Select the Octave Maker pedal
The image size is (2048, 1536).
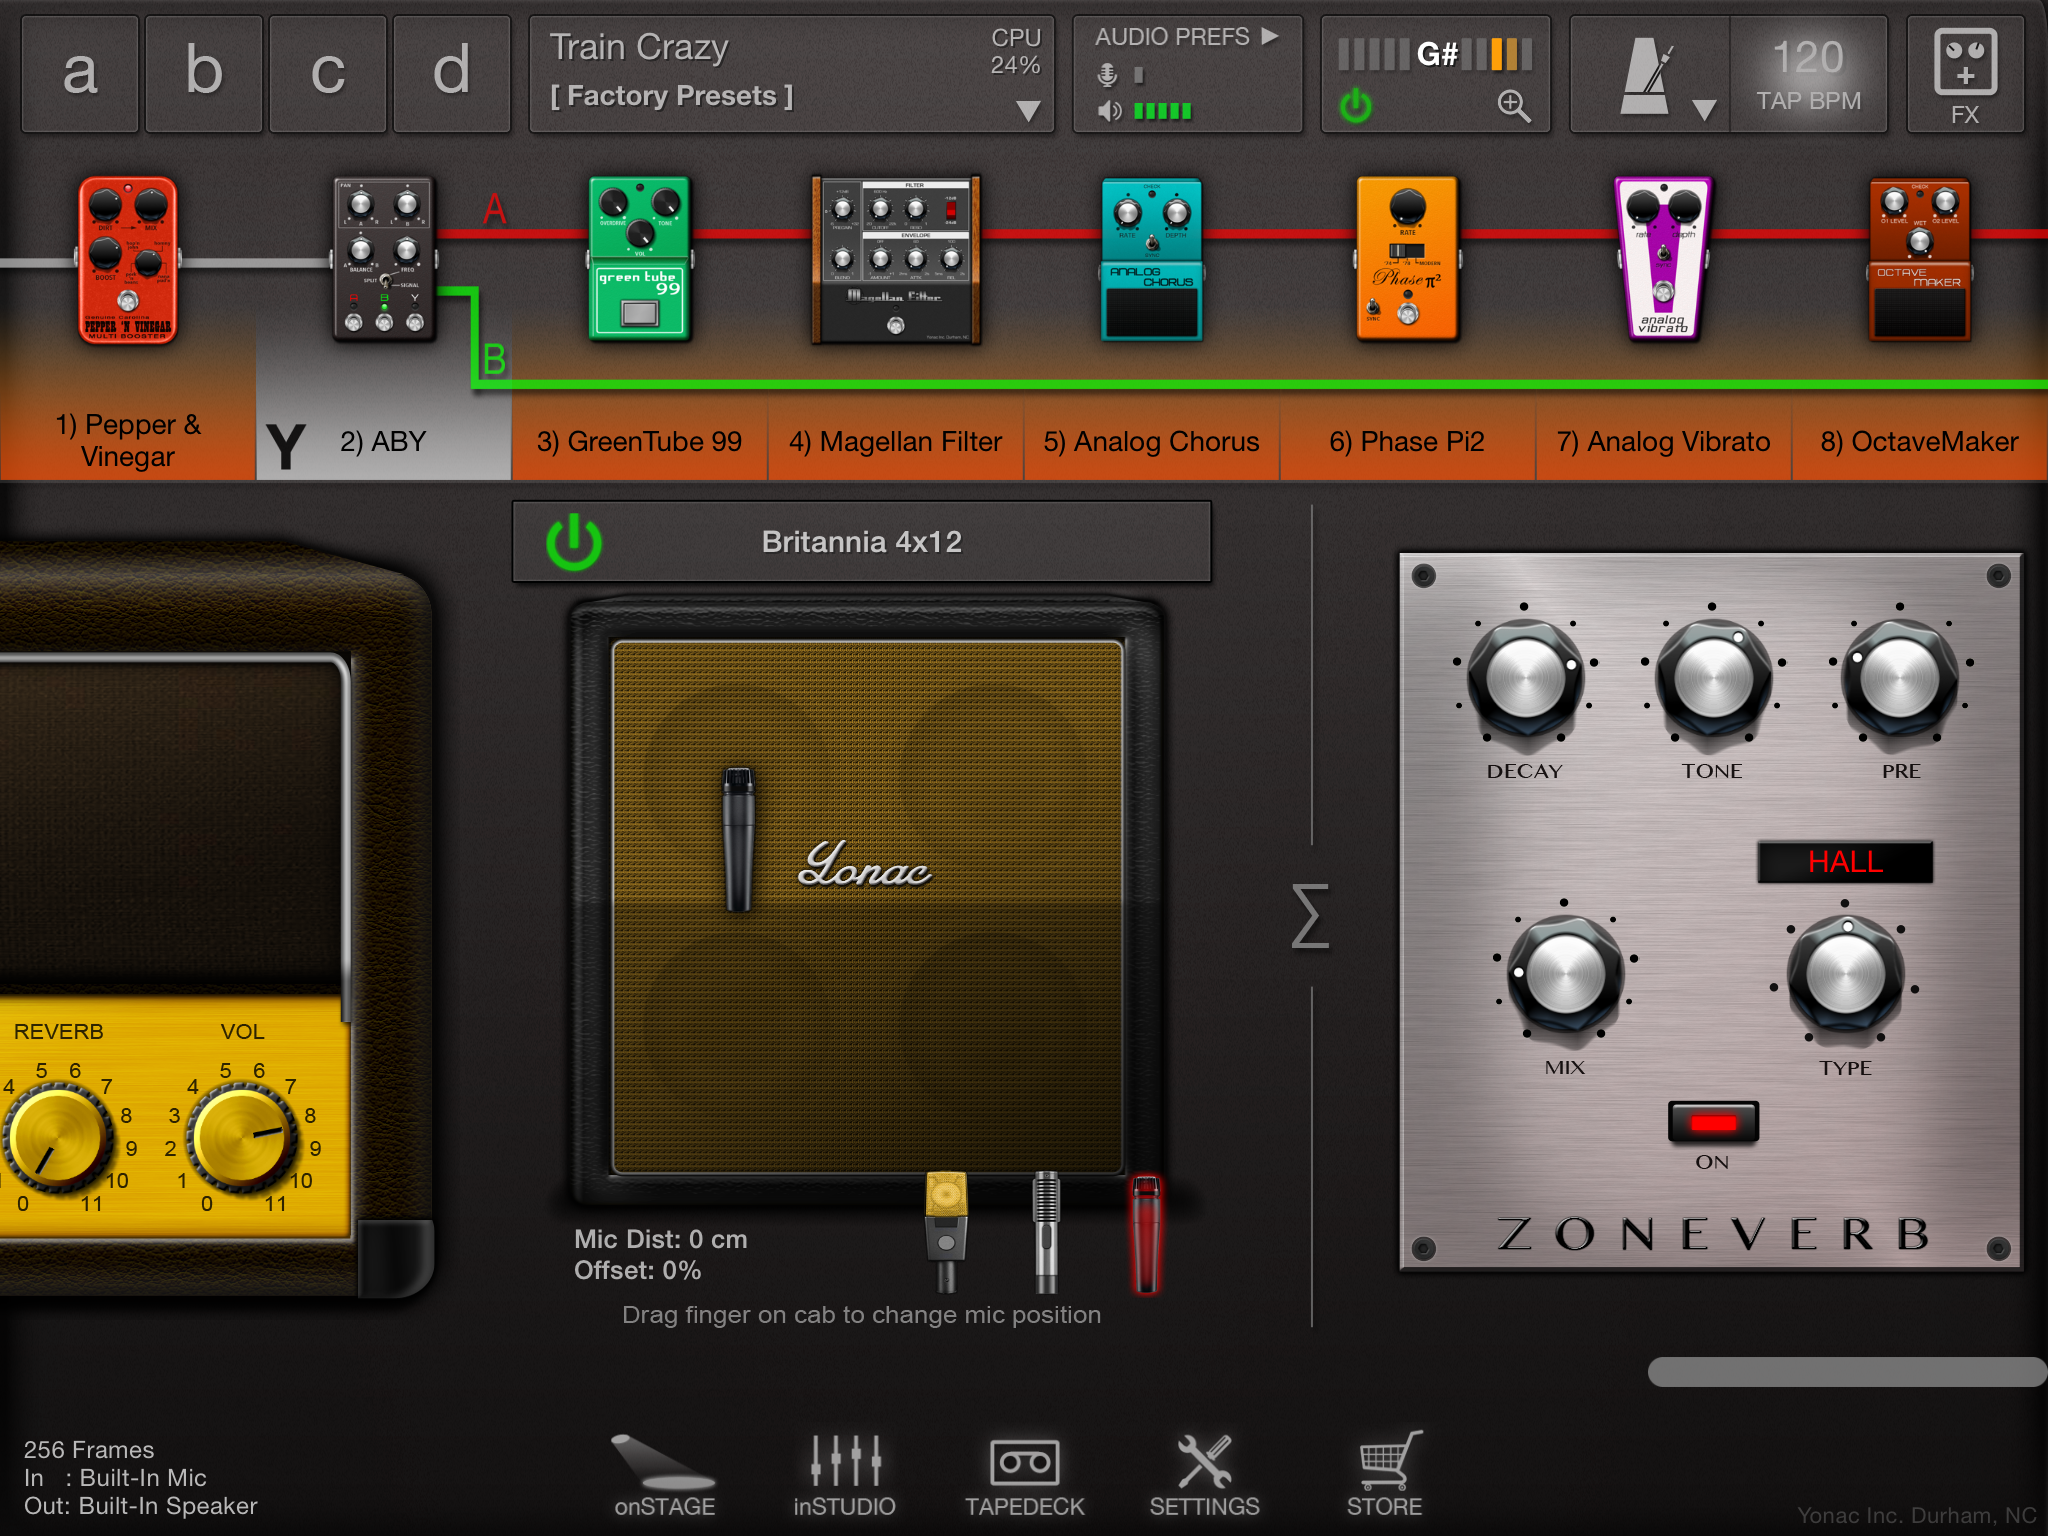pyautogui.click(x=1920, y=260)
